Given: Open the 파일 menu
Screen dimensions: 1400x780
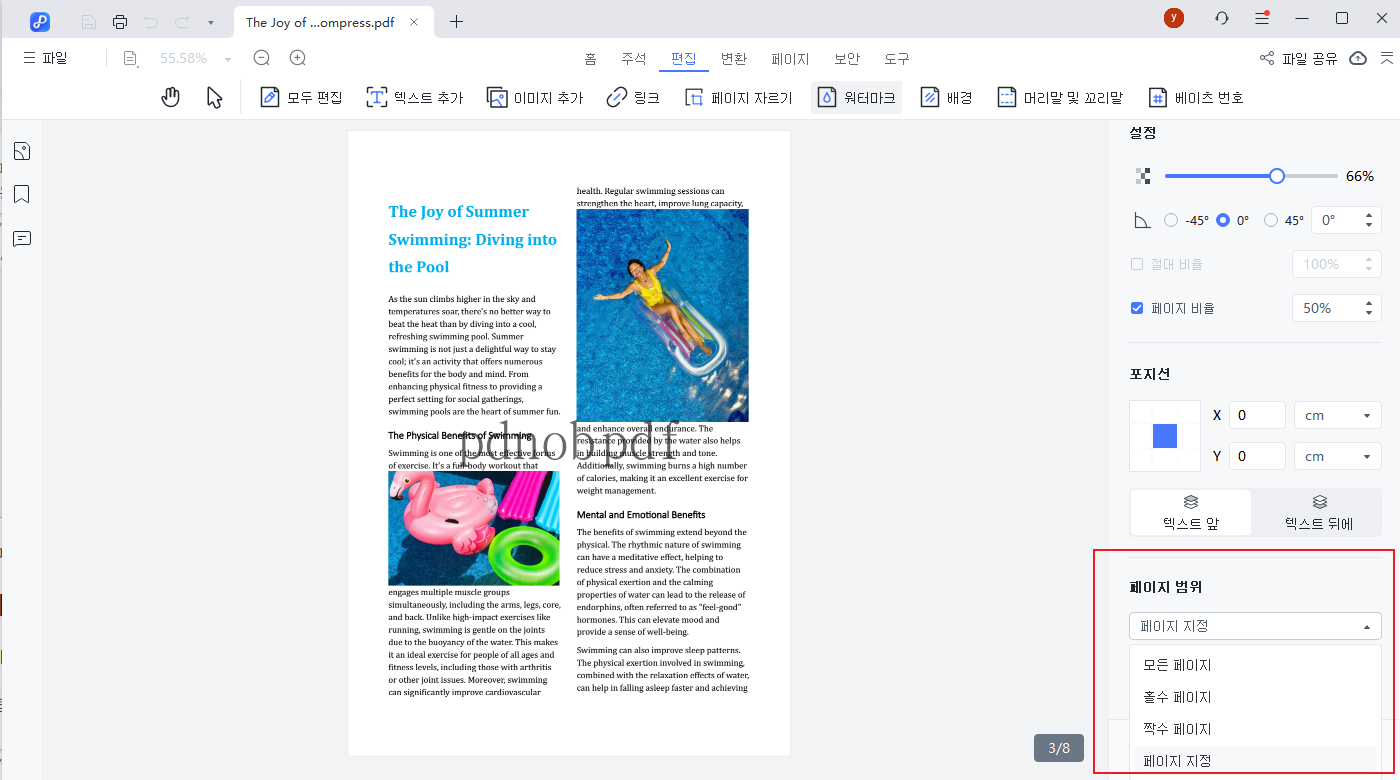Looking at the screenshot, I should pos(45,59).
